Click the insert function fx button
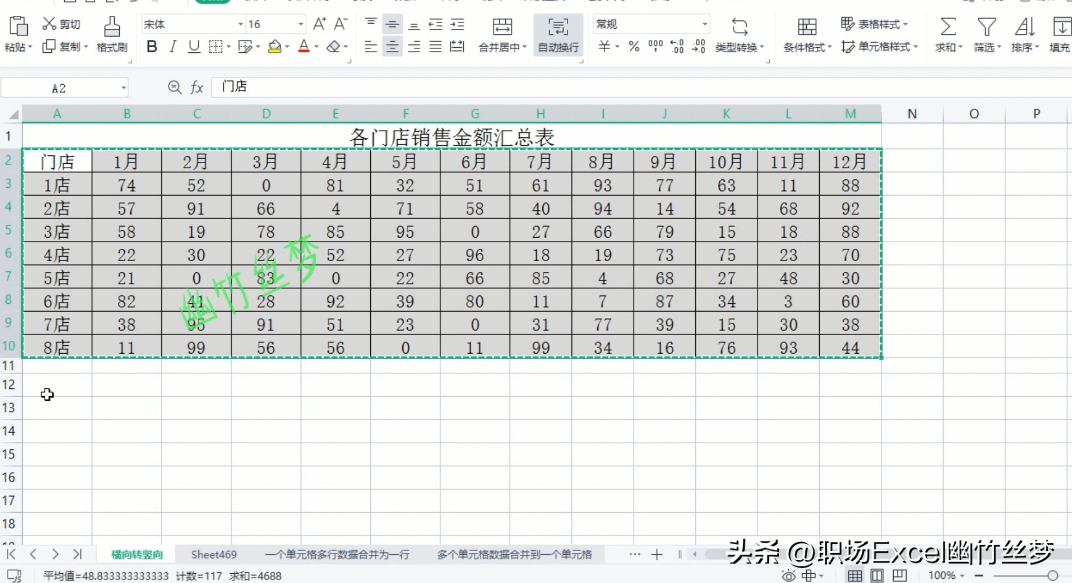 coord(197,87)
